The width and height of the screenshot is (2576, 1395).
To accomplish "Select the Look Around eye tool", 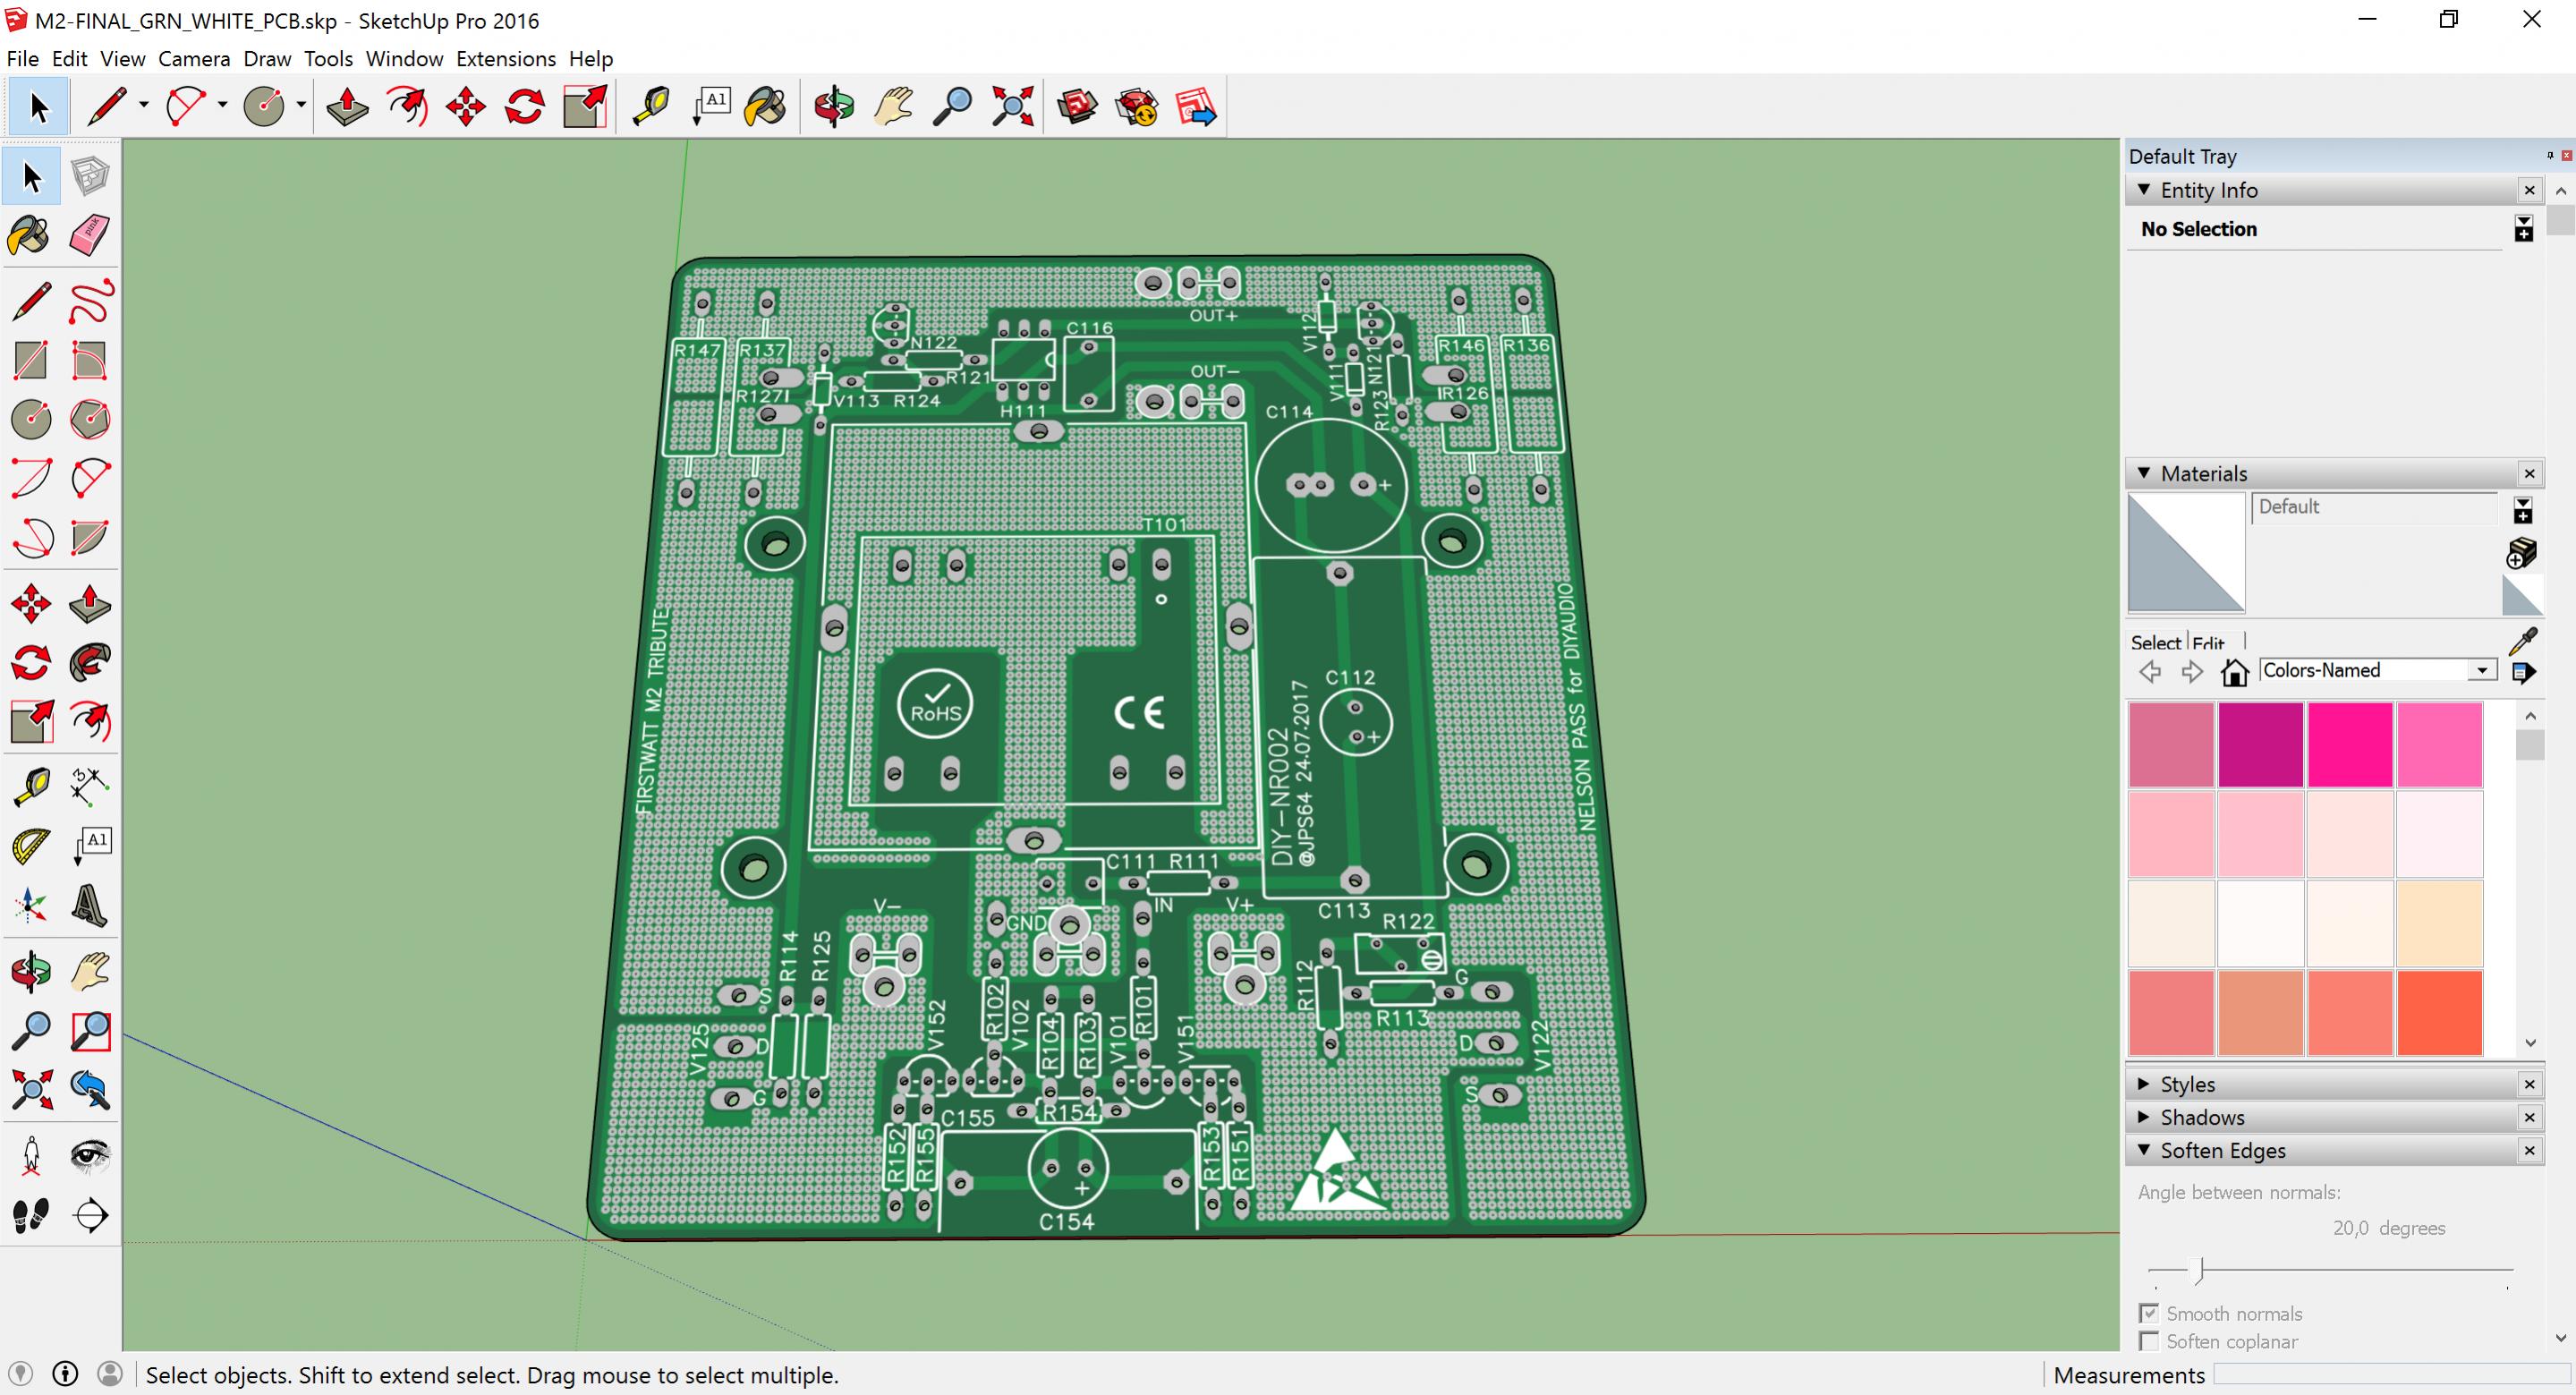I will click(90, 1155).
